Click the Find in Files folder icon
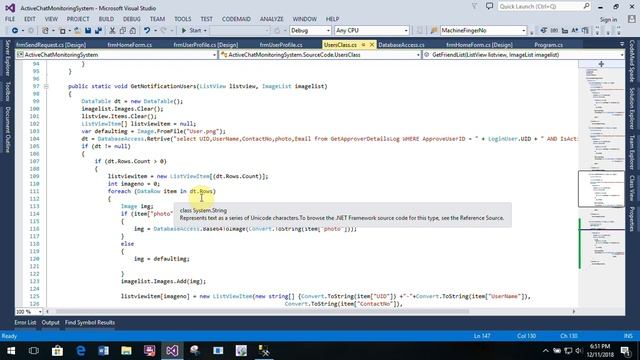640x360 pixels. tap(434, 31)
